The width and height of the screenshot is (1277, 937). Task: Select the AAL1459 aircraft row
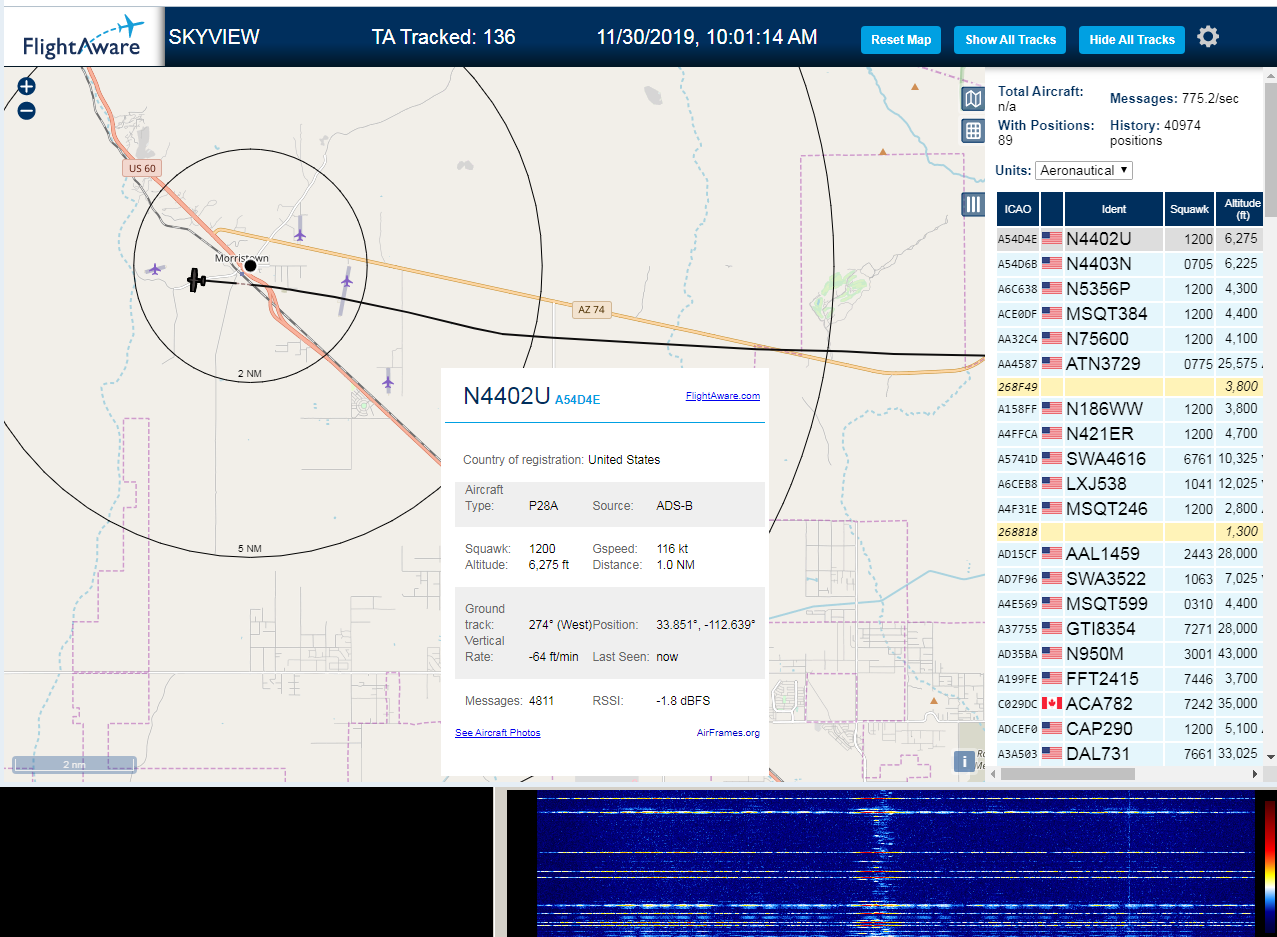click(1130, 554)
